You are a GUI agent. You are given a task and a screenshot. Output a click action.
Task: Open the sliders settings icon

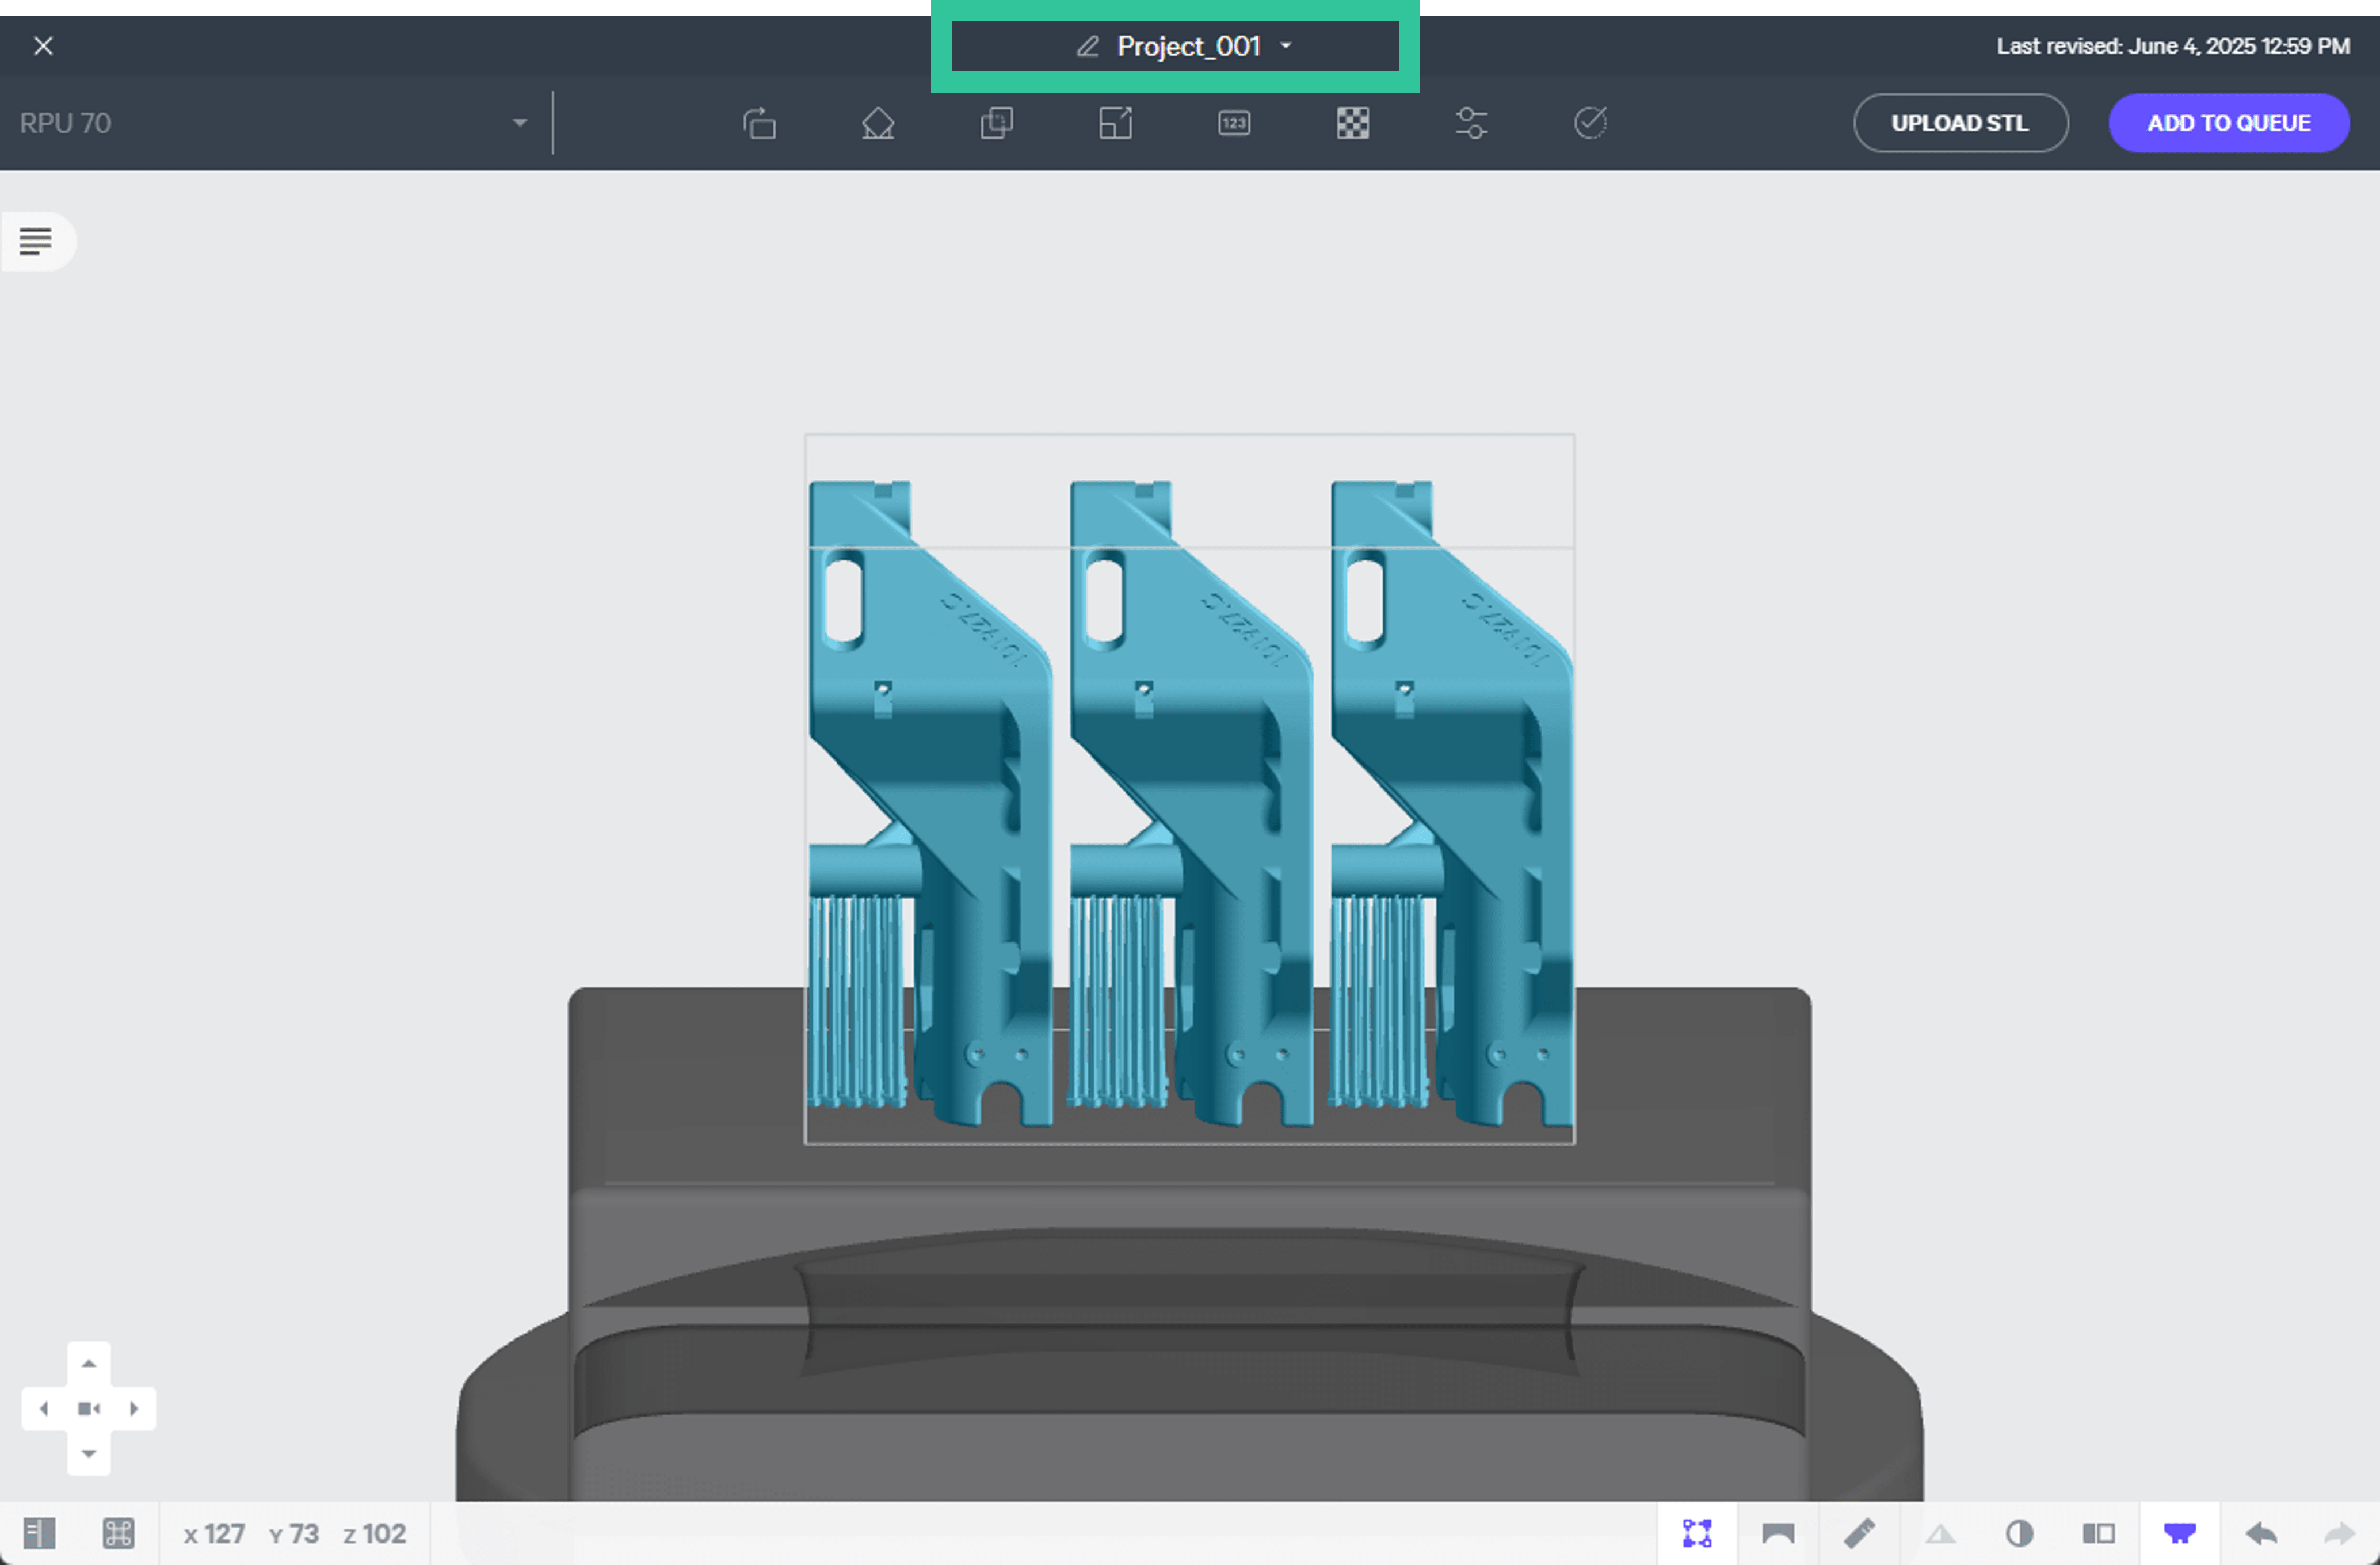(1471, 123)
